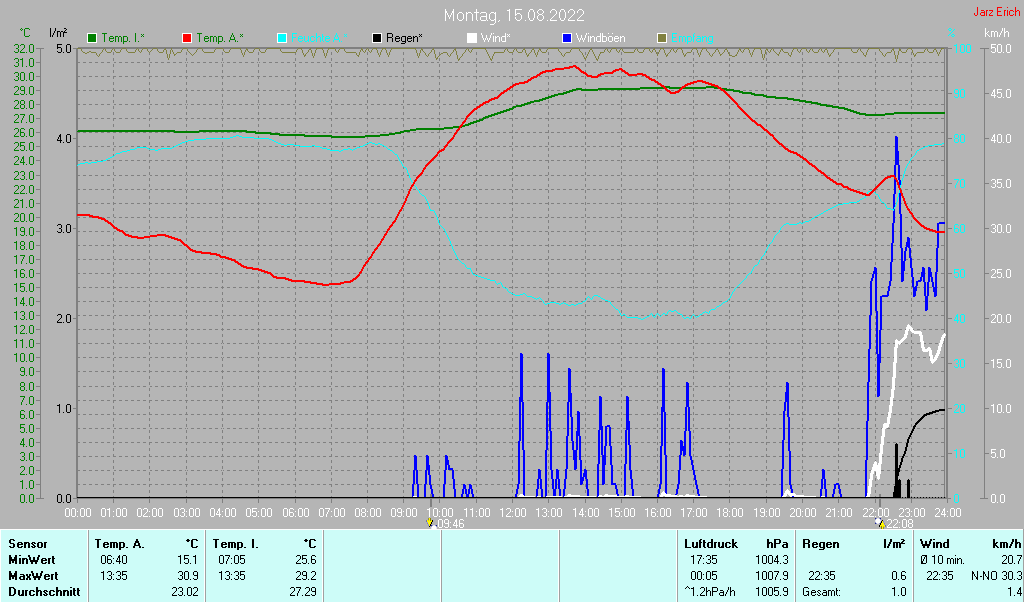Click the 'l/m²' rain axis unit label
This screenshot has height=602, width=1024.
[58, 33]
